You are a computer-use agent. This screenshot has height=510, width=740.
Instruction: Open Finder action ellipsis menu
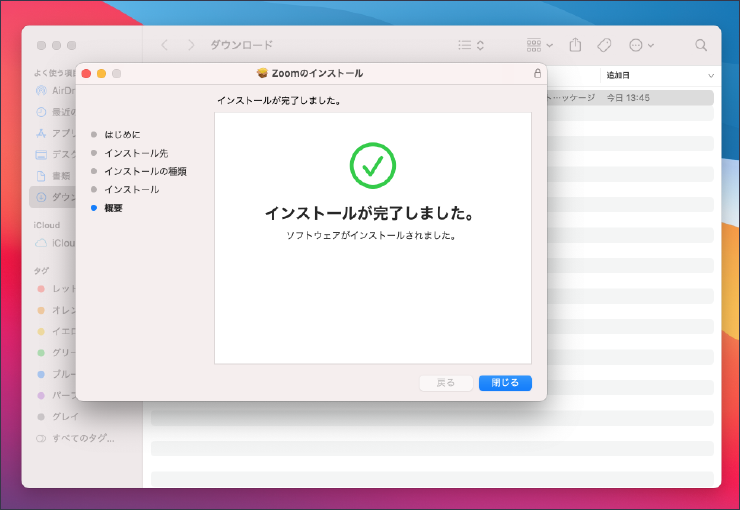click(x=641, y=45)
